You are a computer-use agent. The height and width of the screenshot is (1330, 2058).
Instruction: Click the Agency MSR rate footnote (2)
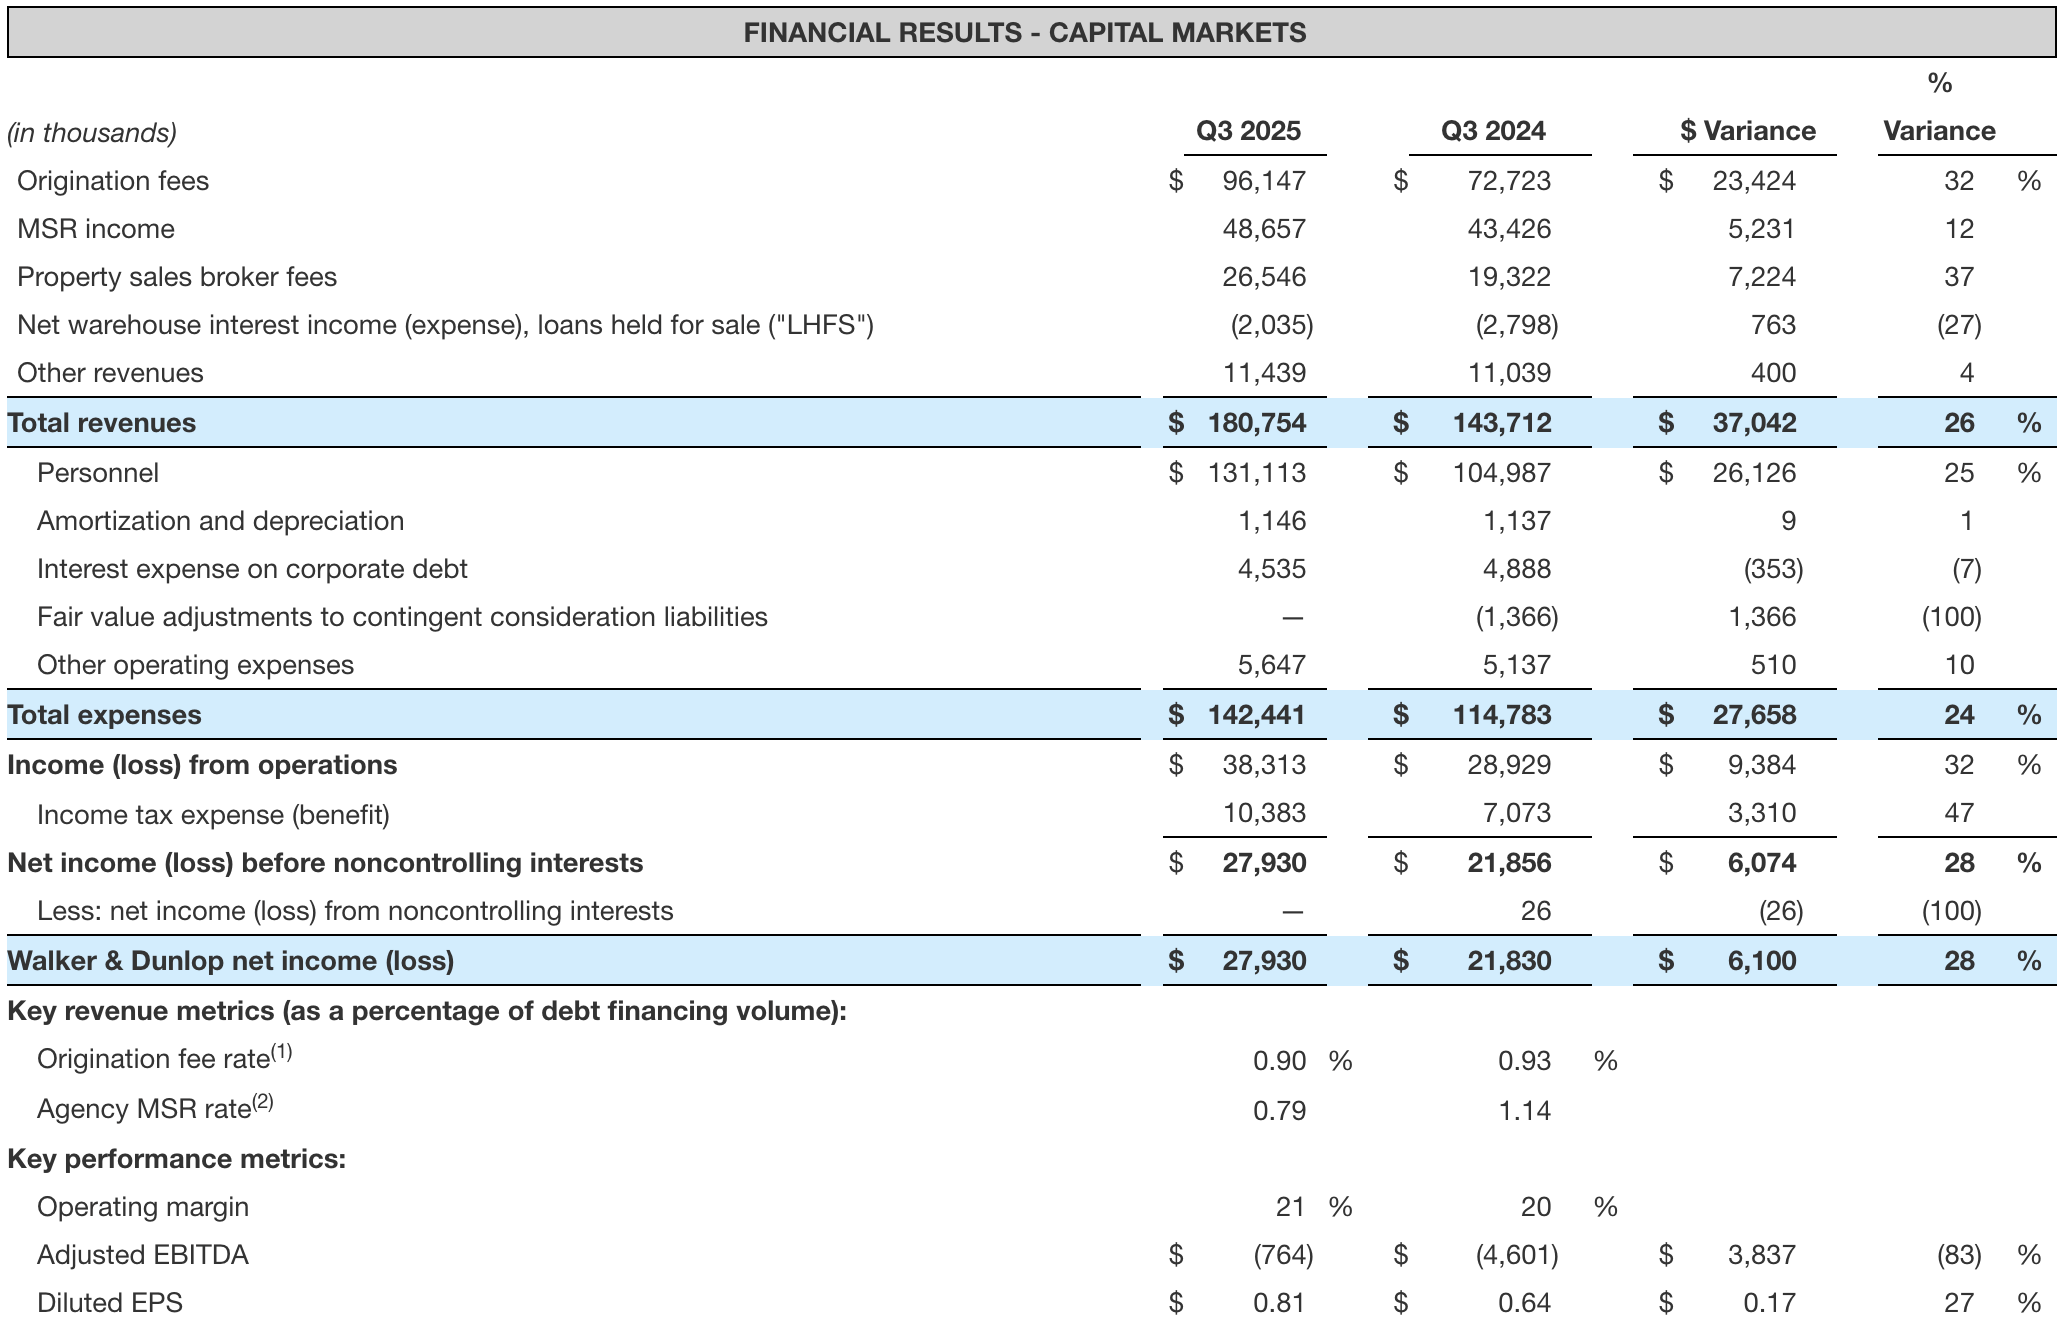262,1102
